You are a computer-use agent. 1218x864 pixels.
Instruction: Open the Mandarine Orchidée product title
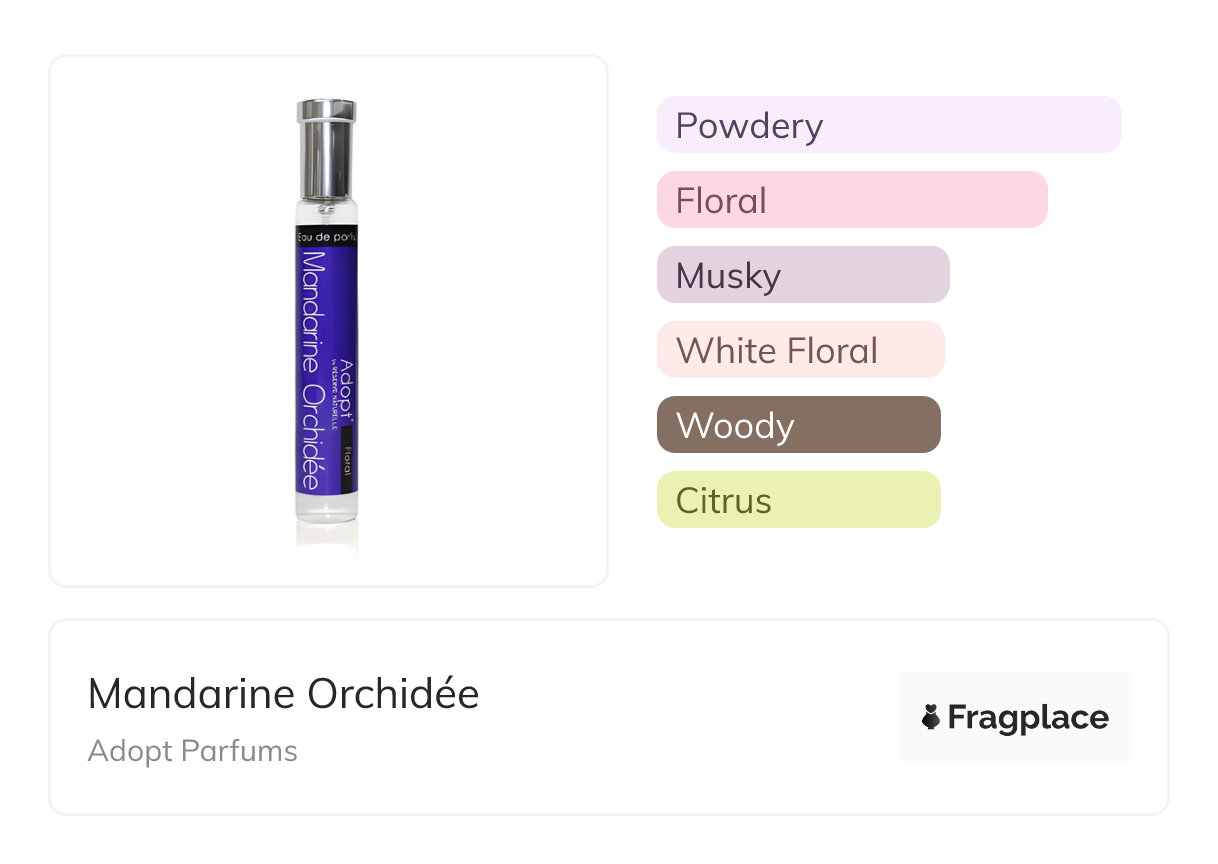[x=283, y=694]
